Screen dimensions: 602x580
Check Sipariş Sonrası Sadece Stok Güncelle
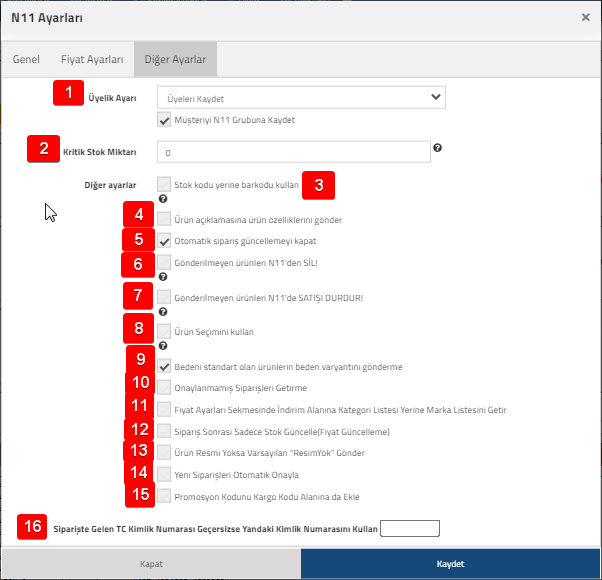click(x=164, y=431)
